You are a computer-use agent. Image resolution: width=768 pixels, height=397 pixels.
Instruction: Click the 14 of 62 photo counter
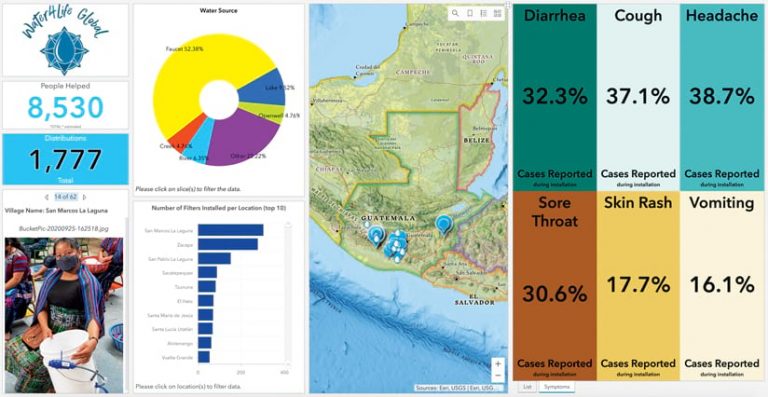[65, 197]
